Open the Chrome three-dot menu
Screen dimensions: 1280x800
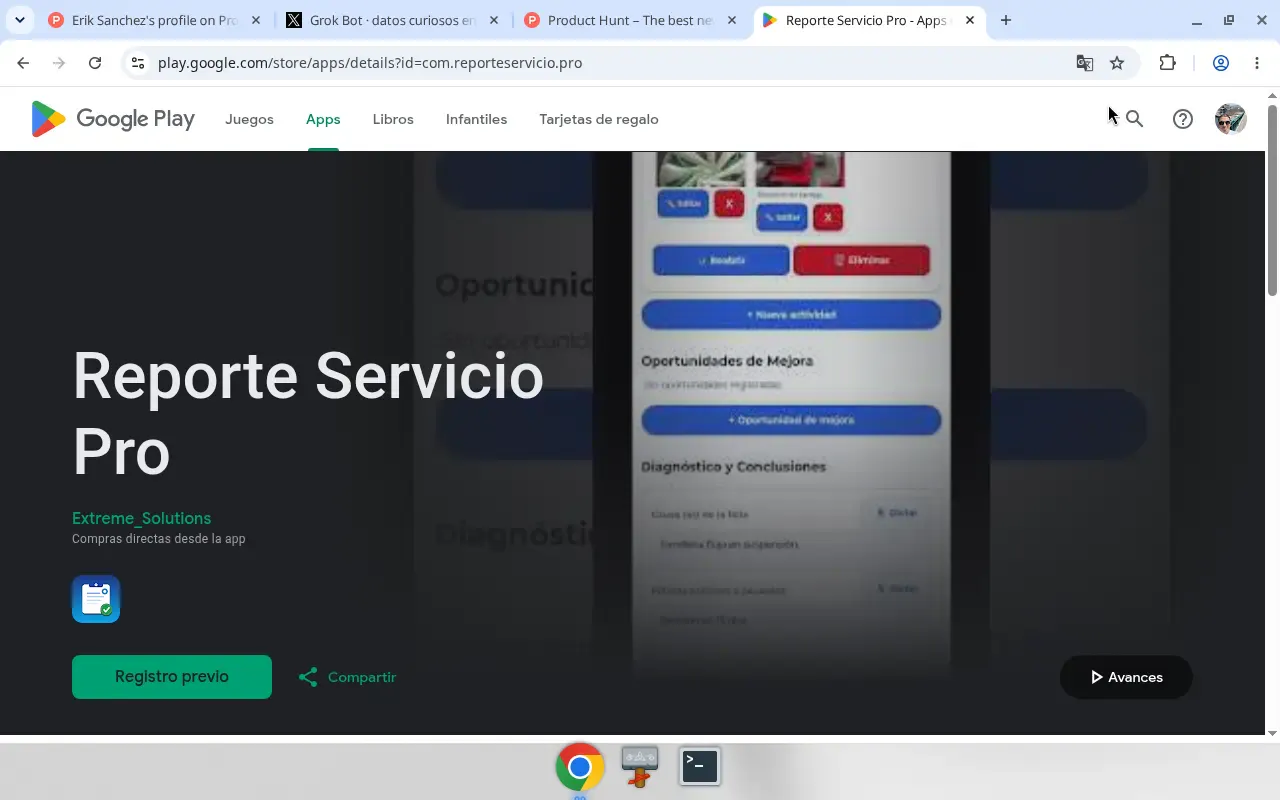click(x=1257, y=63)
